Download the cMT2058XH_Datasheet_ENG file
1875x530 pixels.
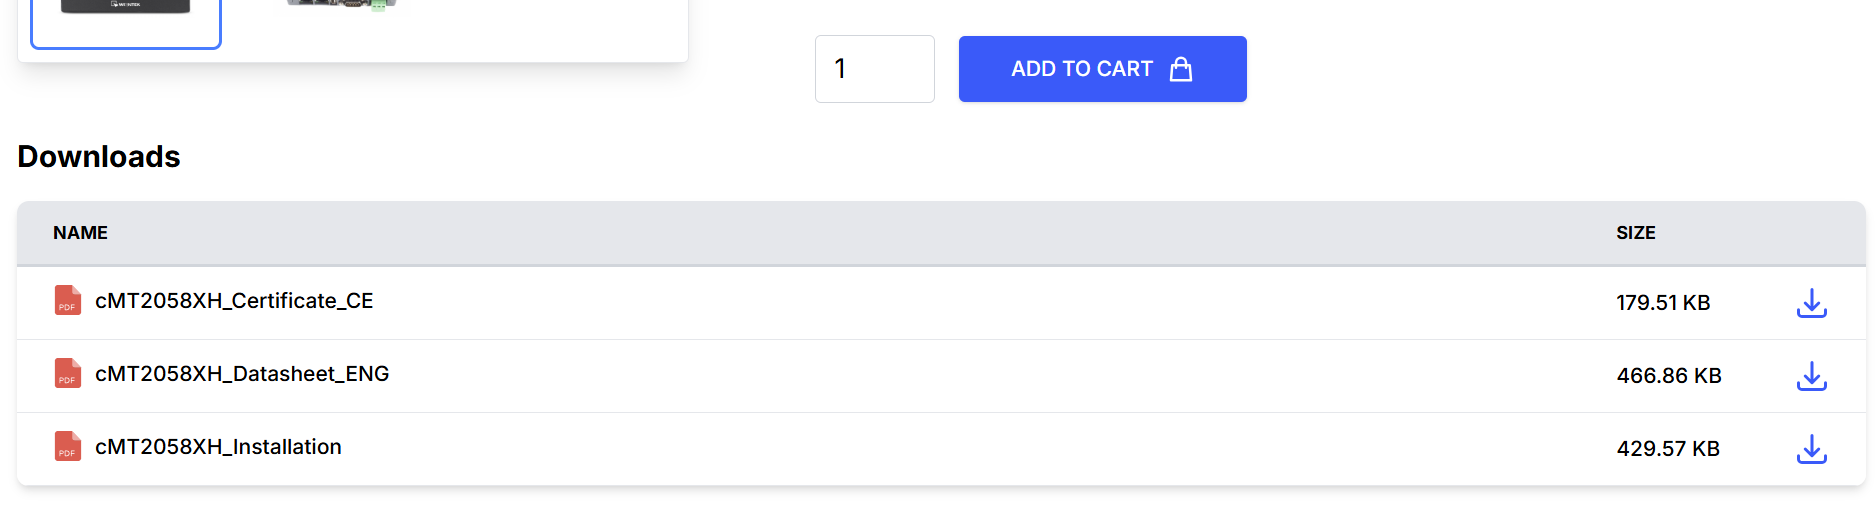pyautogui.click(x=1811, y=376)
